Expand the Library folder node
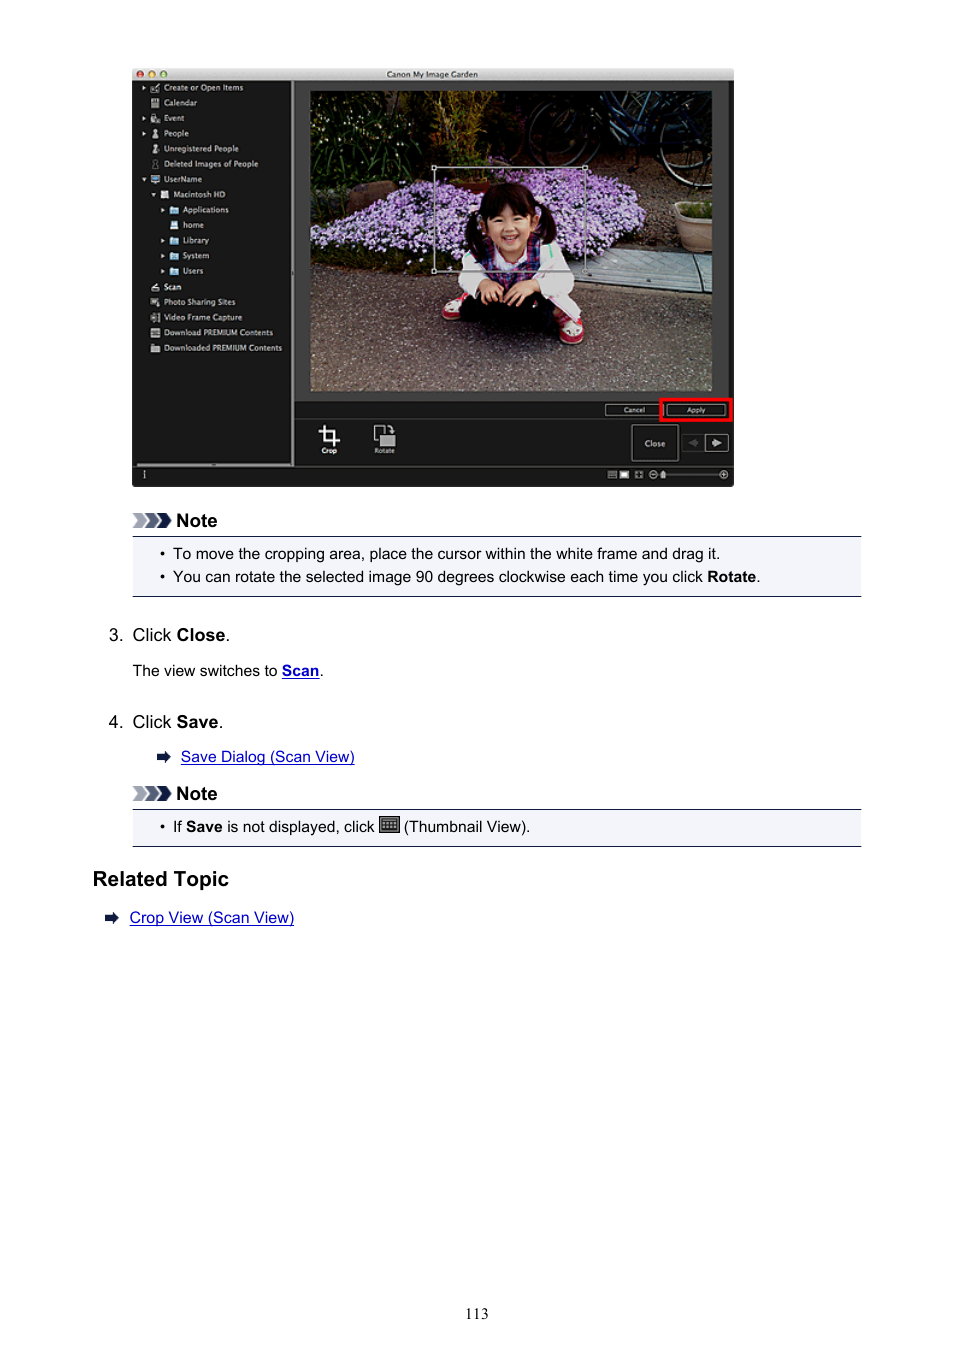Image resolution: width=954 pixels, height=1350 pixels. [163, 241]
